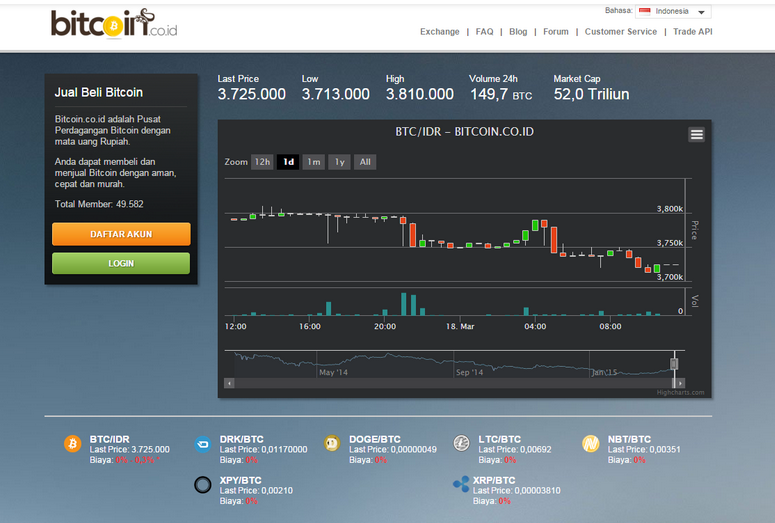
Task: Click the green LOGIN button
Action: point(121,263)
